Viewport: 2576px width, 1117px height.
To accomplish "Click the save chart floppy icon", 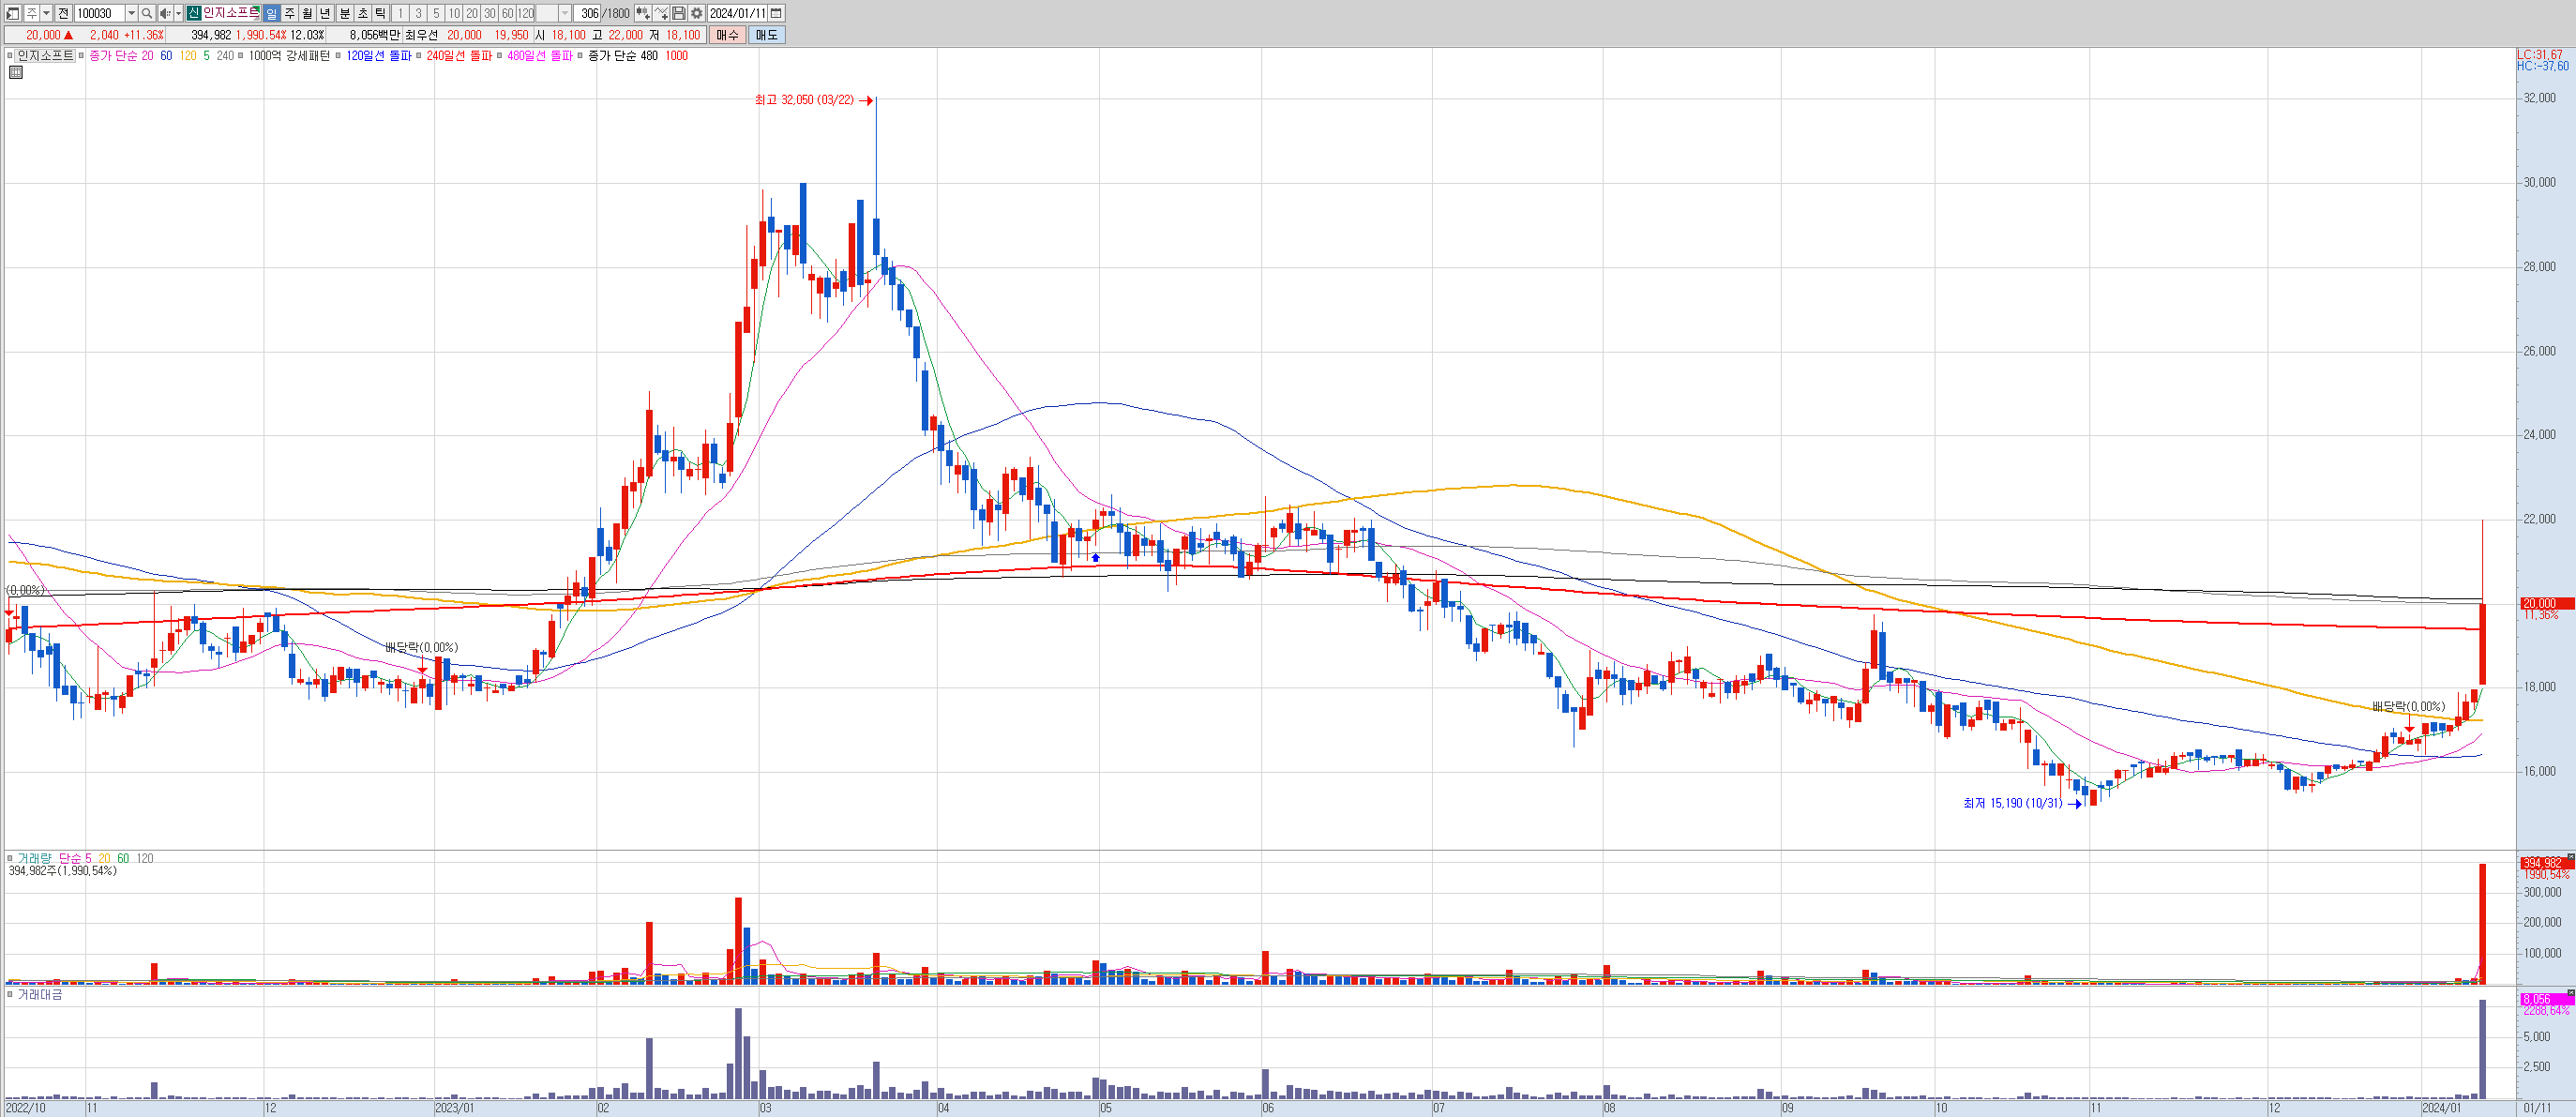I will [679, 13].
